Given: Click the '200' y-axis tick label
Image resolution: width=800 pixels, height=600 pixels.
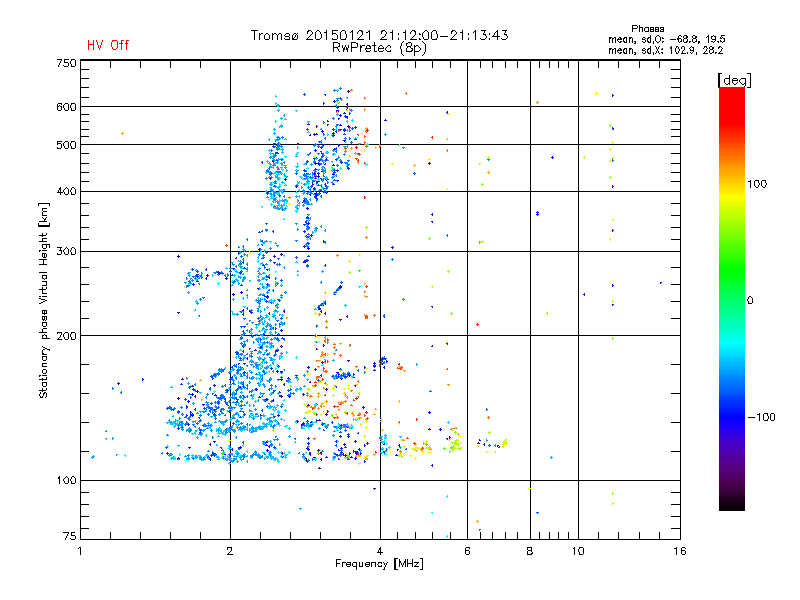Looking at the screenshot, I should (x=66, y=336).
